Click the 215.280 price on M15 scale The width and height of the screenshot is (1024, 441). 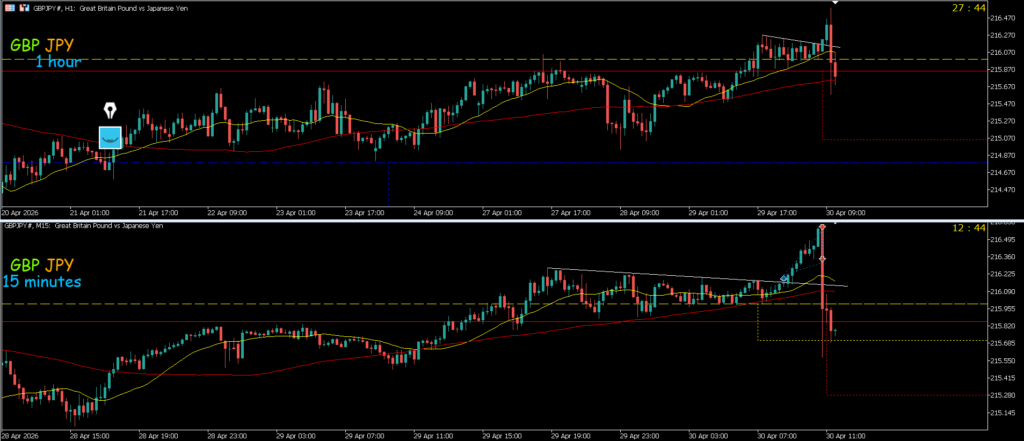1001,395
